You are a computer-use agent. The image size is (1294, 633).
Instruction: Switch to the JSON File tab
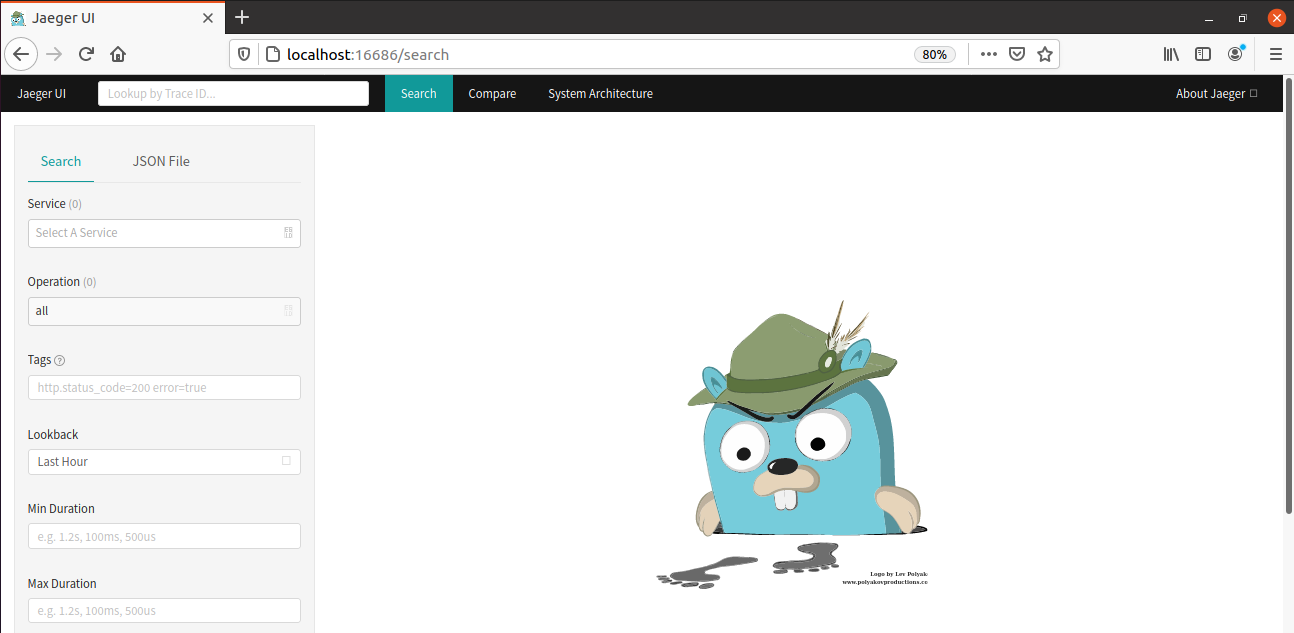tap(161, 161)
